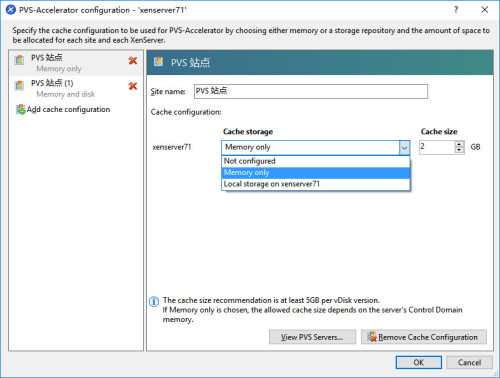Click the Cache size value field

tap(437, 147)
